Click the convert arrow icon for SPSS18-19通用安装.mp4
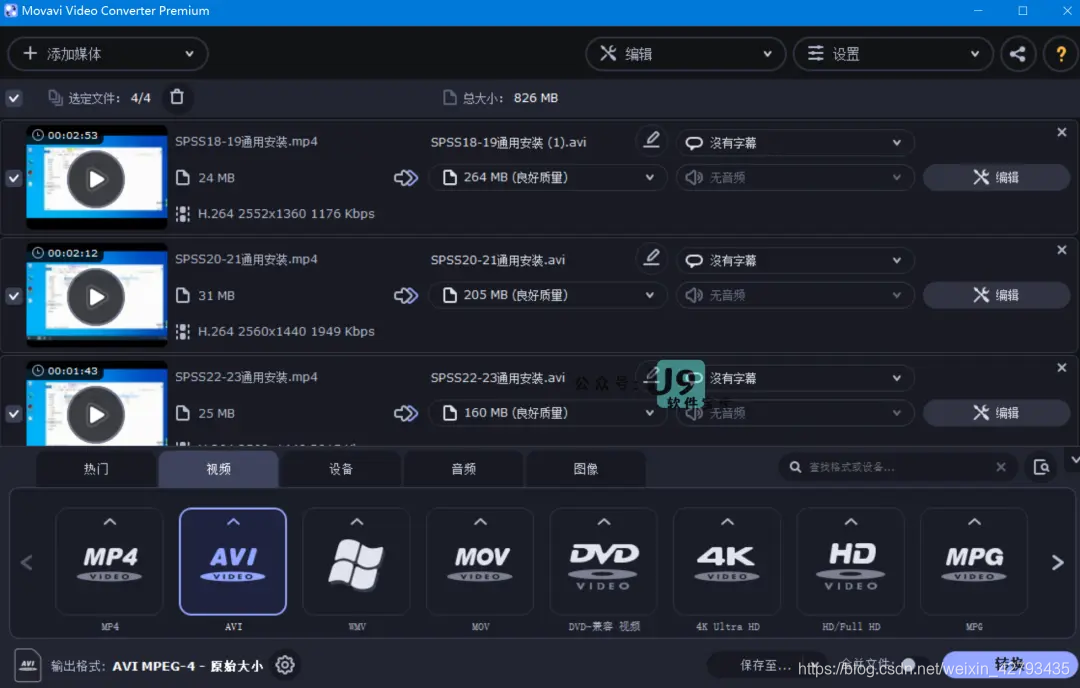Screen dimensions: 1080x688 tap(406, 178)
